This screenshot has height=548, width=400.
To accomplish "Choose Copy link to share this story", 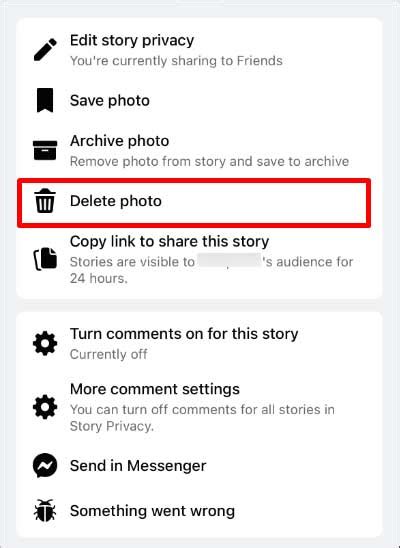I will click(199, 260).
